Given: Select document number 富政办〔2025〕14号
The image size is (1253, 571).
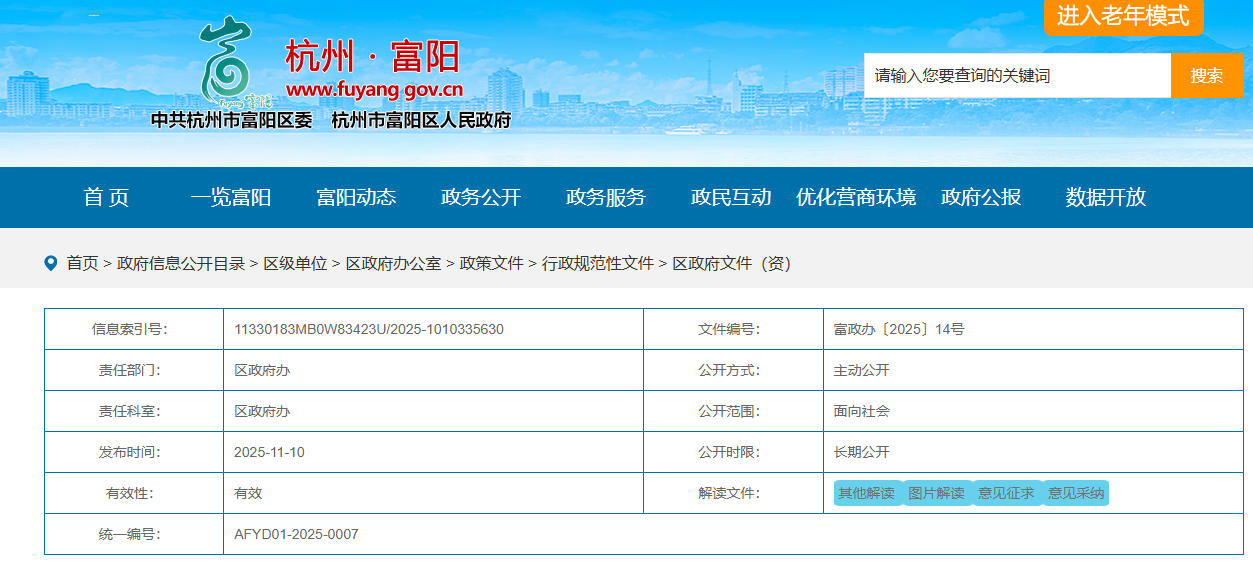Looking at the screenshot, I should click(x=899, y=329).
